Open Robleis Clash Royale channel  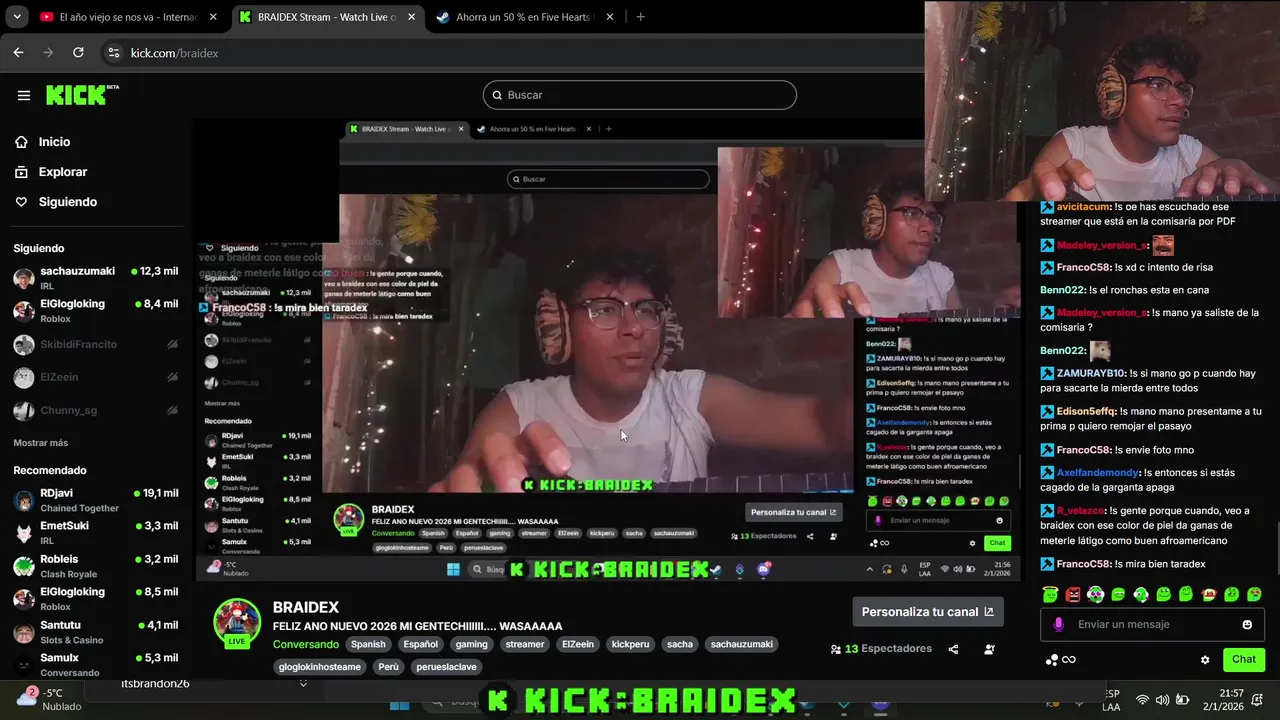click(95, 566)
